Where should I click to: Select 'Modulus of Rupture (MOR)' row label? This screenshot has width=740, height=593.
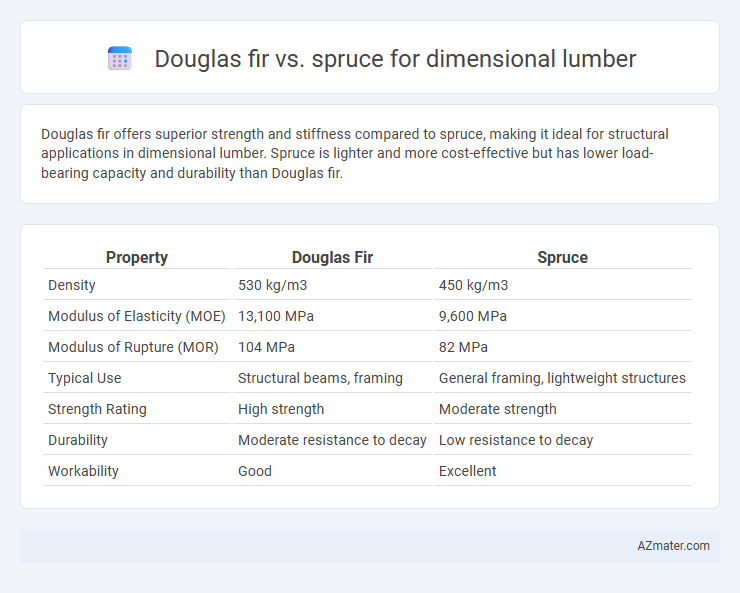click(x=133, y=347)
